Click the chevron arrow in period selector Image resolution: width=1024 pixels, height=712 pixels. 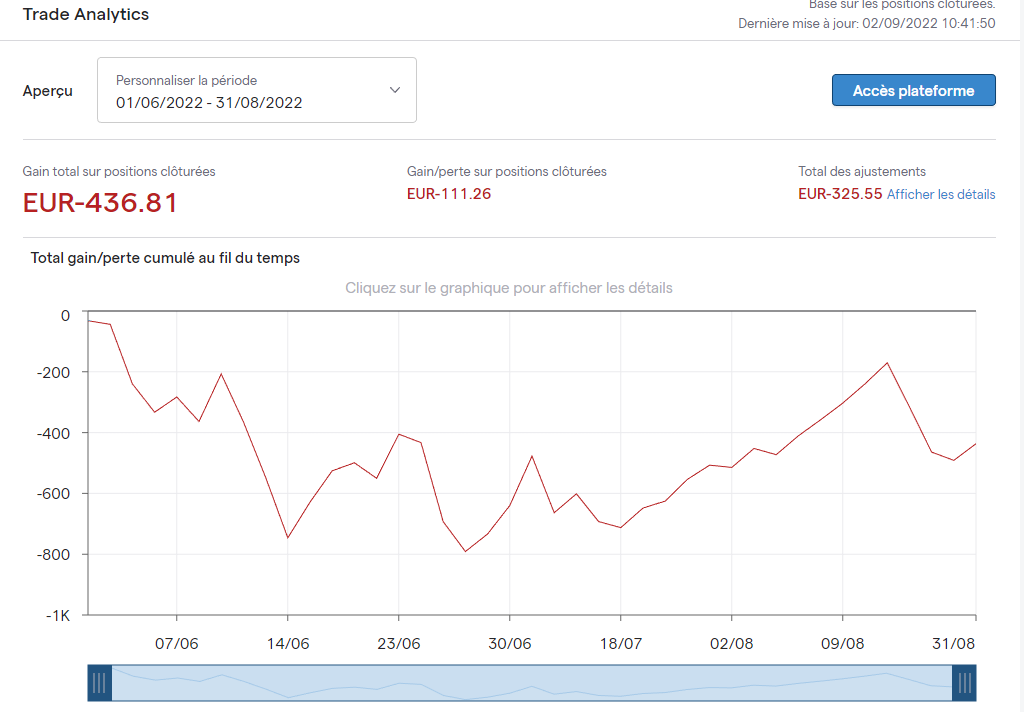(395, 90)
